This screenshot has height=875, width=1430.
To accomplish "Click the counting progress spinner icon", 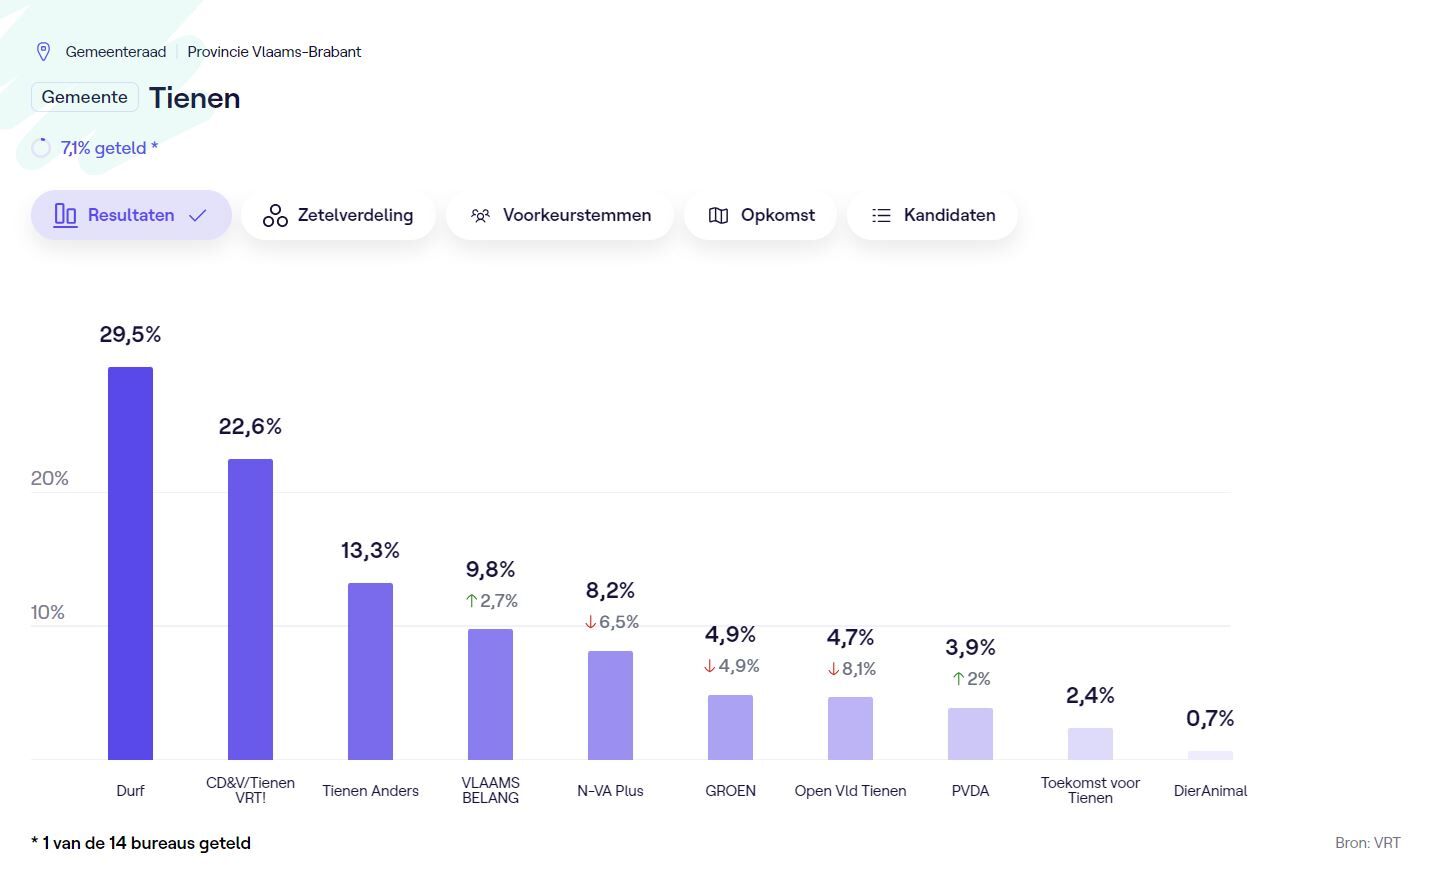I will 41,148.
